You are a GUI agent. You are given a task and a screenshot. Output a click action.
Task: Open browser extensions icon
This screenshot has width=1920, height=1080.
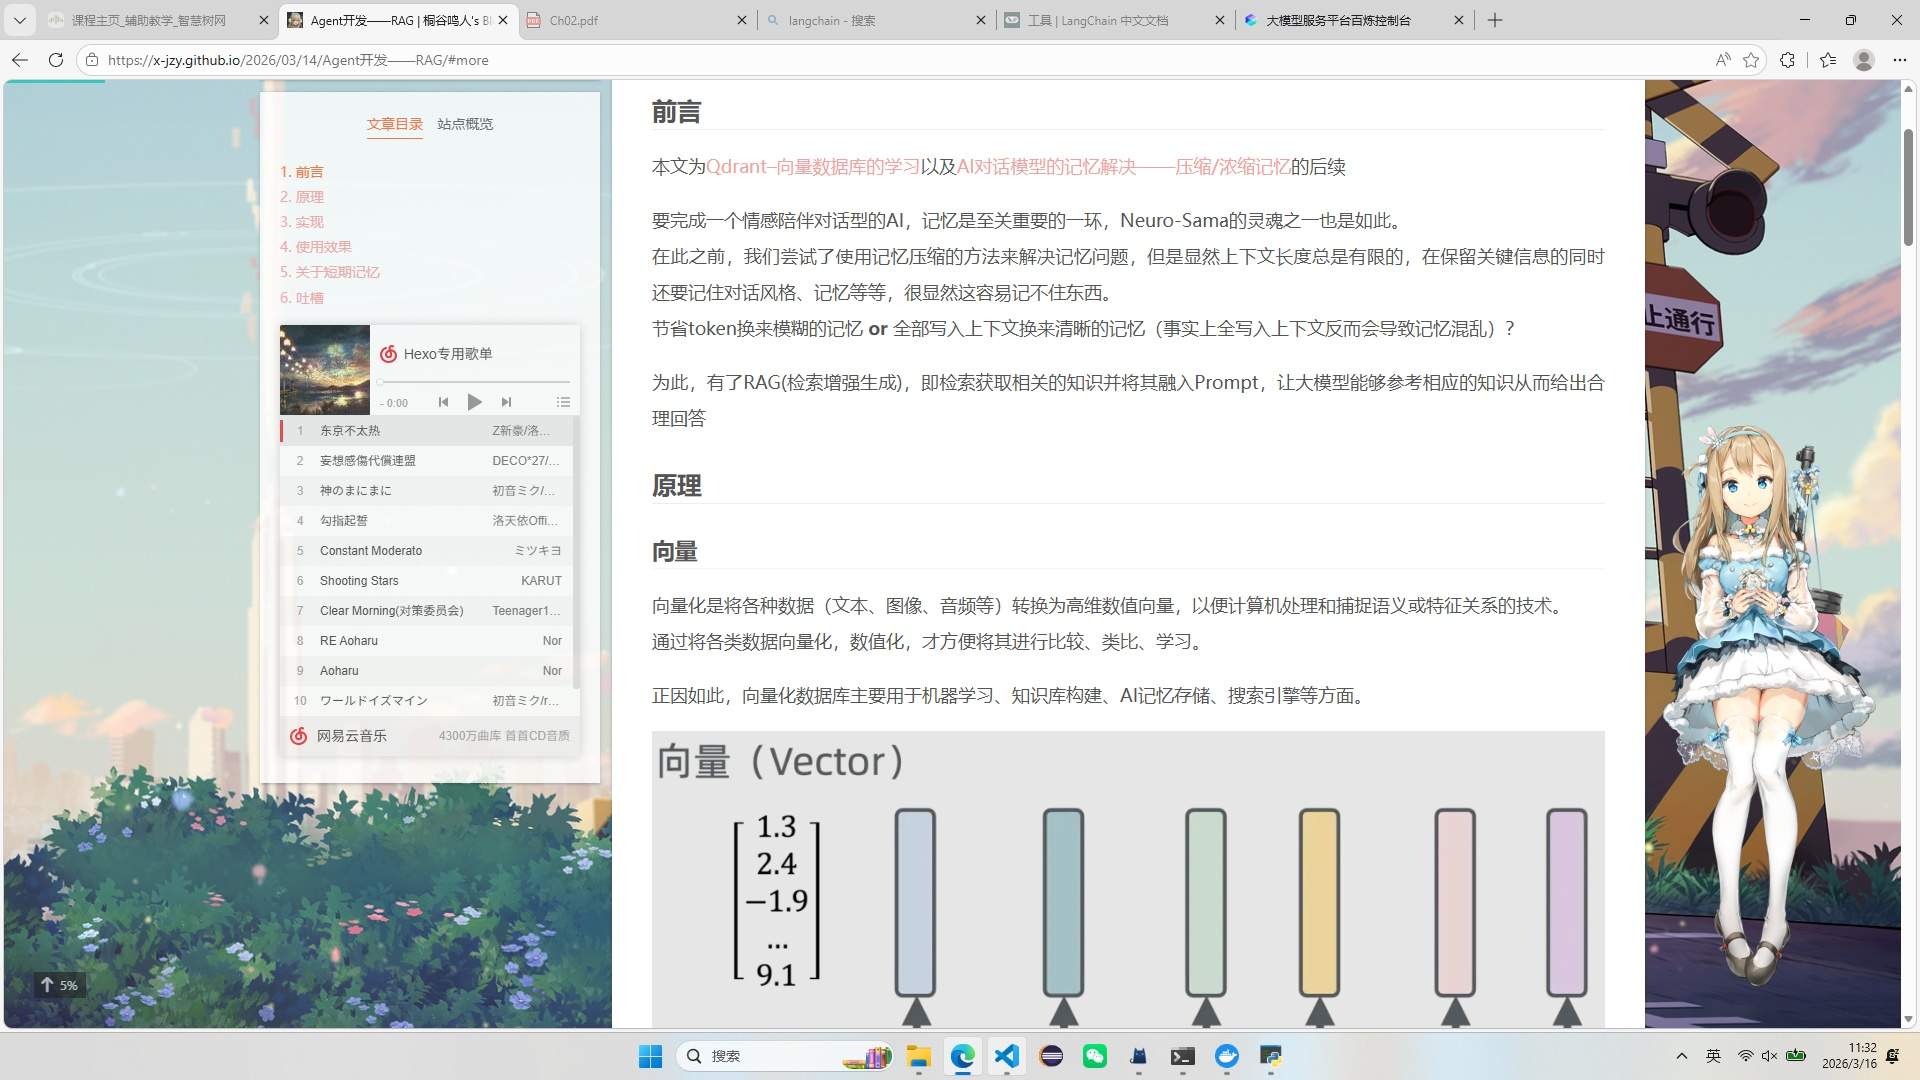1788,60
